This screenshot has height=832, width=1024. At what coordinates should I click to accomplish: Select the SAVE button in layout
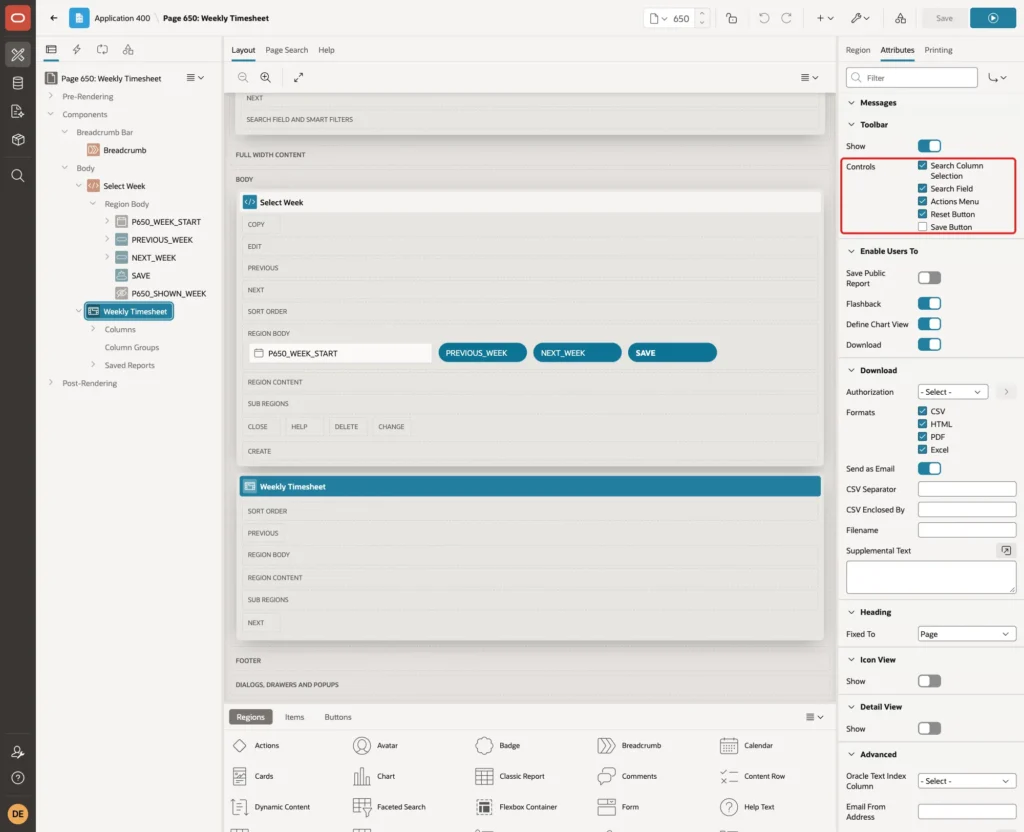click(x=672, y=353)
